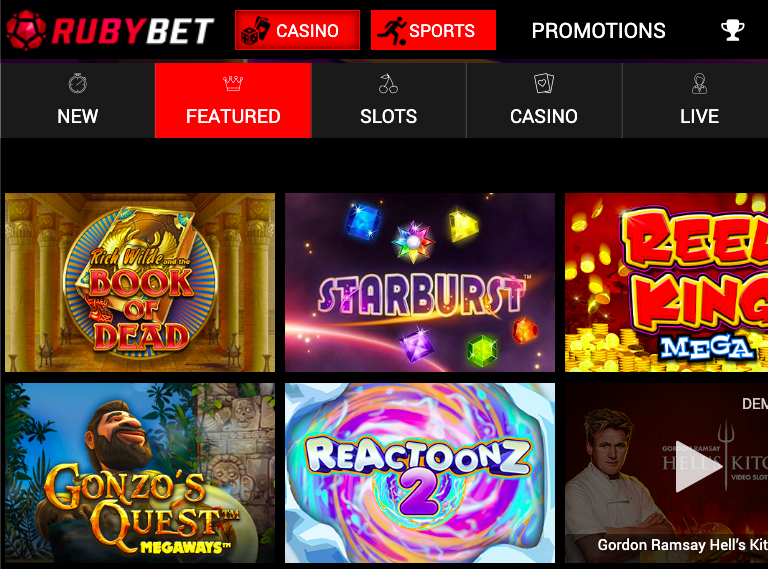Image resolution: width=768 pixels, height=569 pixels.
Task: Click the crown icon above FEATURED
Action: coord(233,83)
